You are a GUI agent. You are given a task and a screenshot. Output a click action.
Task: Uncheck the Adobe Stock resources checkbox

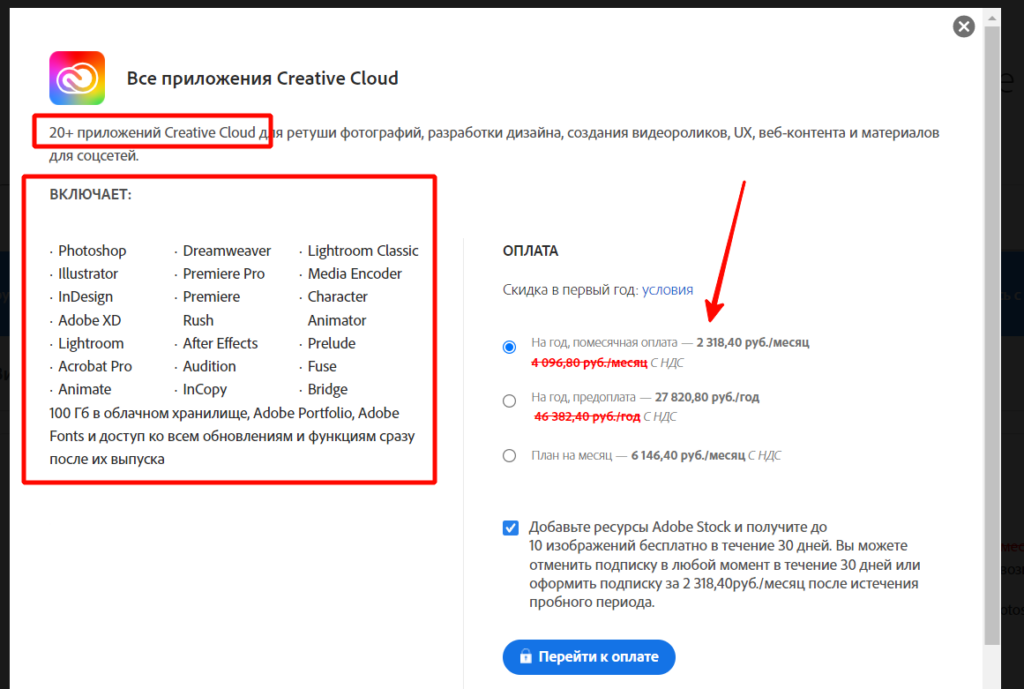coord(511,528)
